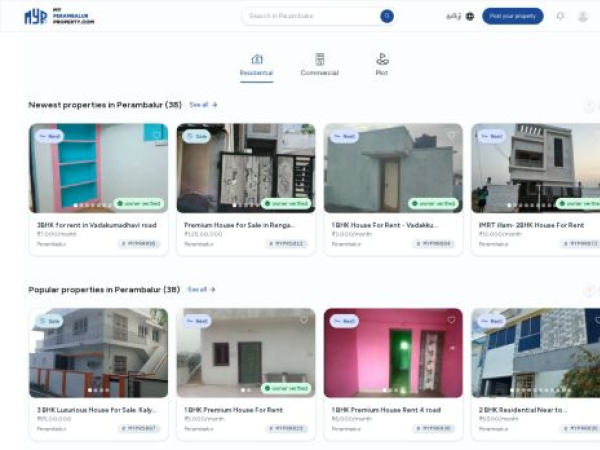Open the My Perambalur Property logo

click(59, 16)
